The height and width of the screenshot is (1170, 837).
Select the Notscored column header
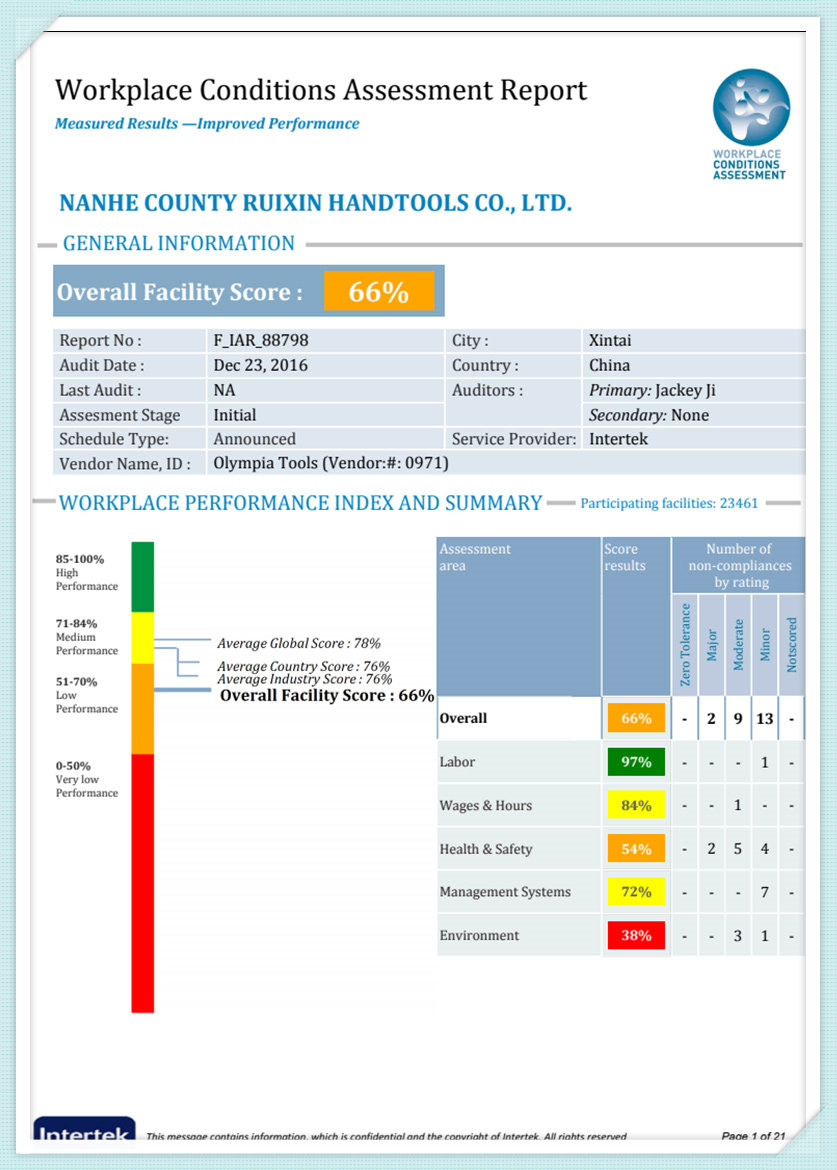pos(791,645)
